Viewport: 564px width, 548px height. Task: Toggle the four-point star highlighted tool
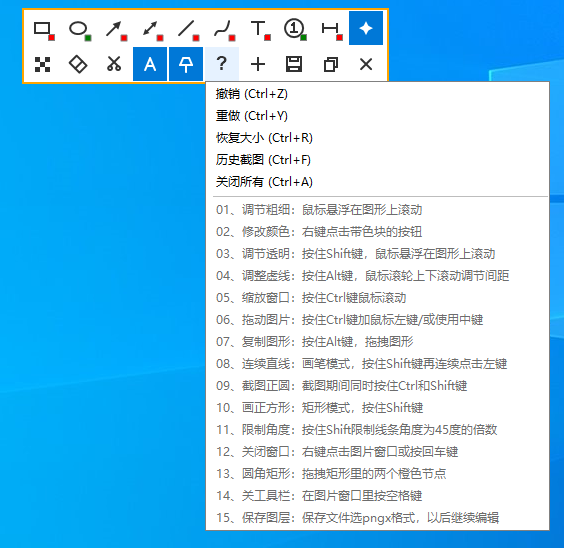click(x=366, y=28)
